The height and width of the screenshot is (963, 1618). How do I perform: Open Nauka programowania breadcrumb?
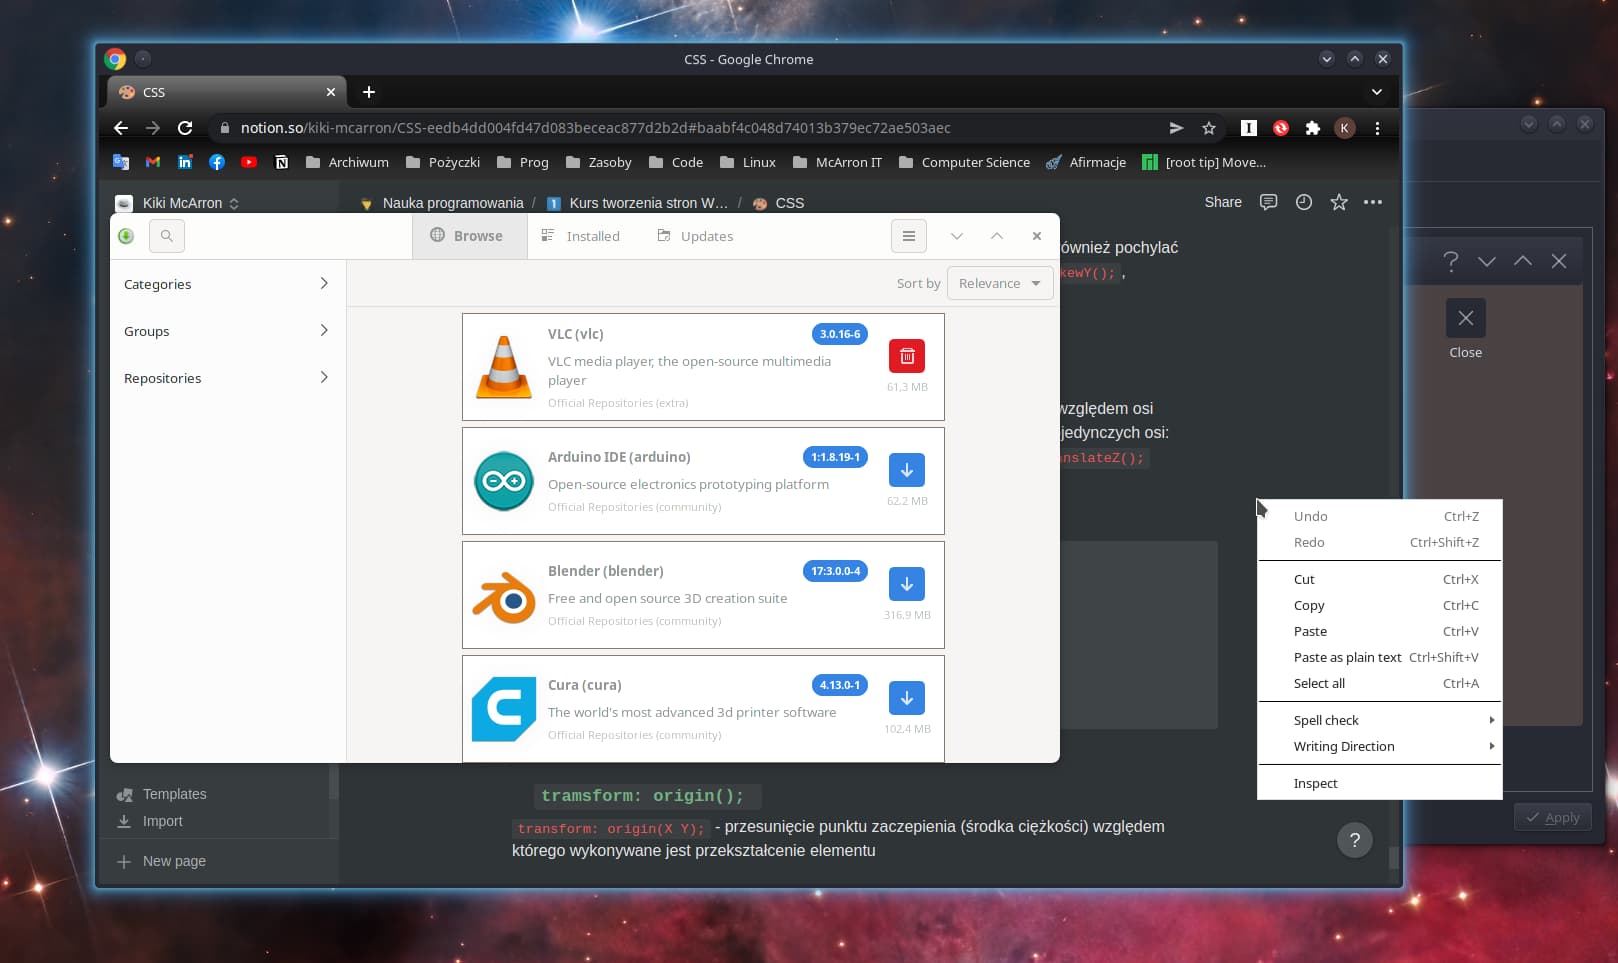(x=442, y=203)
